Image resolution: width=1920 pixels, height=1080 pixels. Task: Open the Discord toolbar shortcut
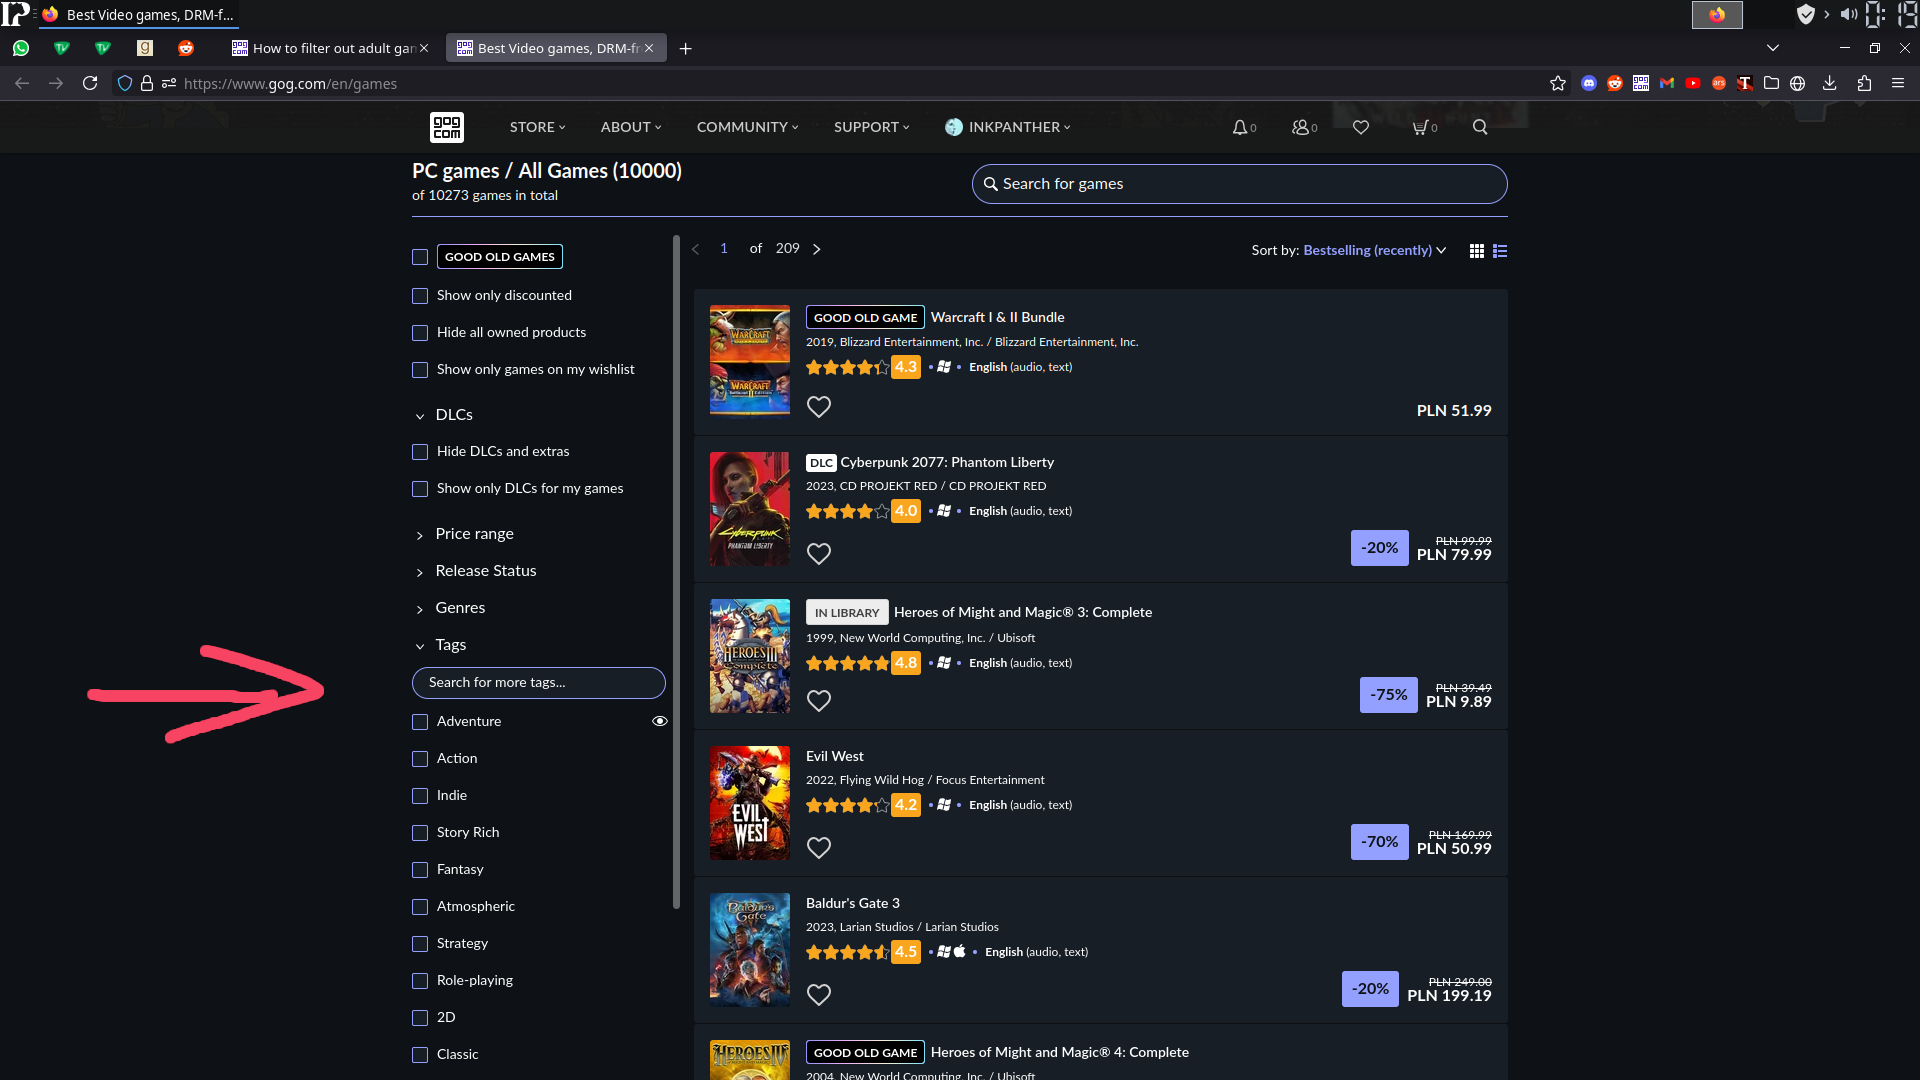coord(1589,84)
